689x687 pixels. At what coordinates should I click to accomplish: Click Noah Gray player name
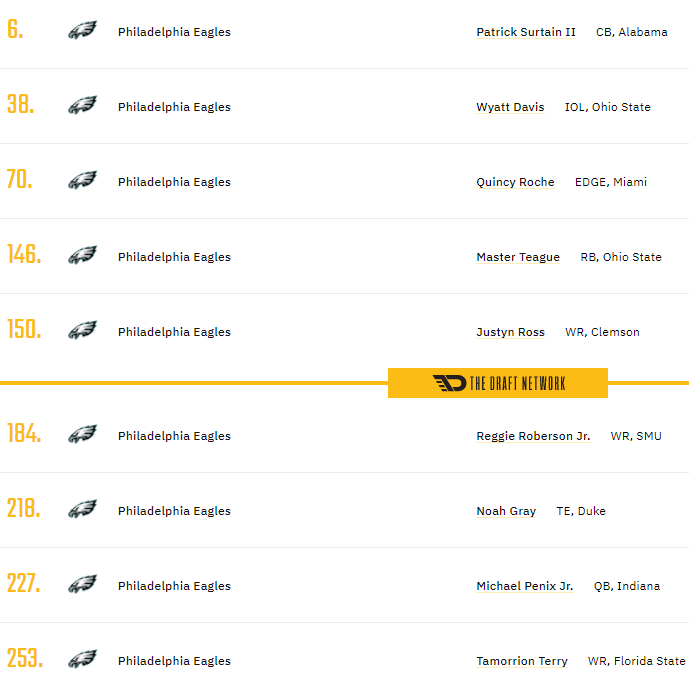point(506,511)
